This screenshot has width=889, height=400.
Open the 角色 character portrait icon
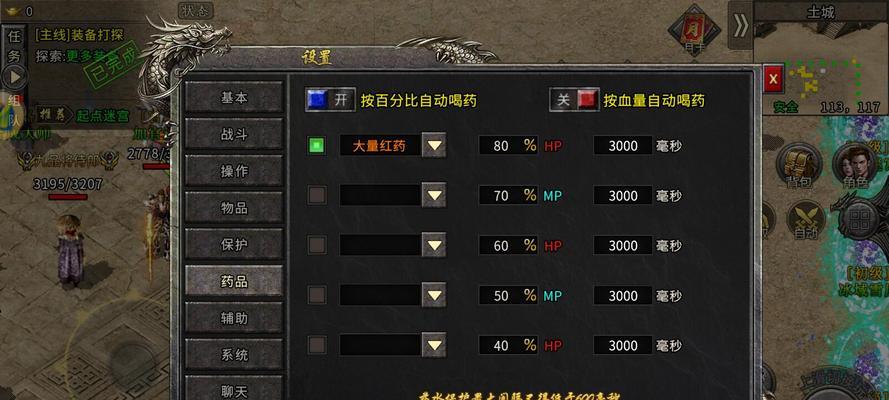click(x=855, y=165)
